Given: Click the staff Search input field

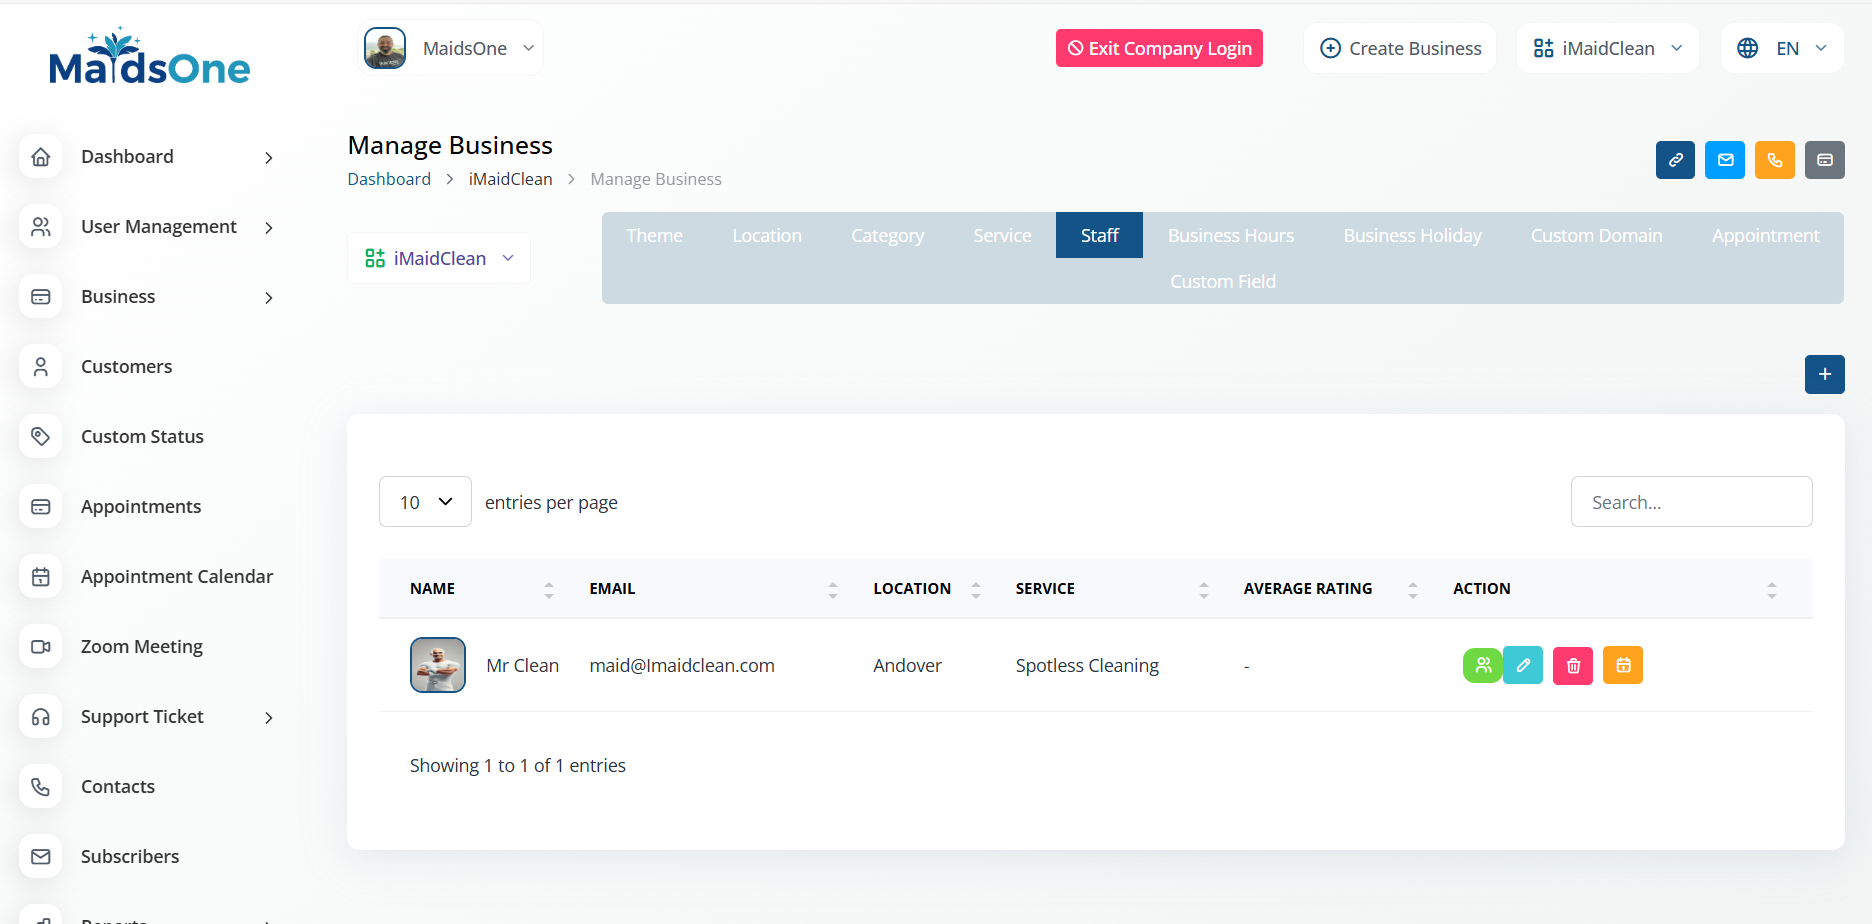Looking at the screenshot, I should click(1691, 502).
